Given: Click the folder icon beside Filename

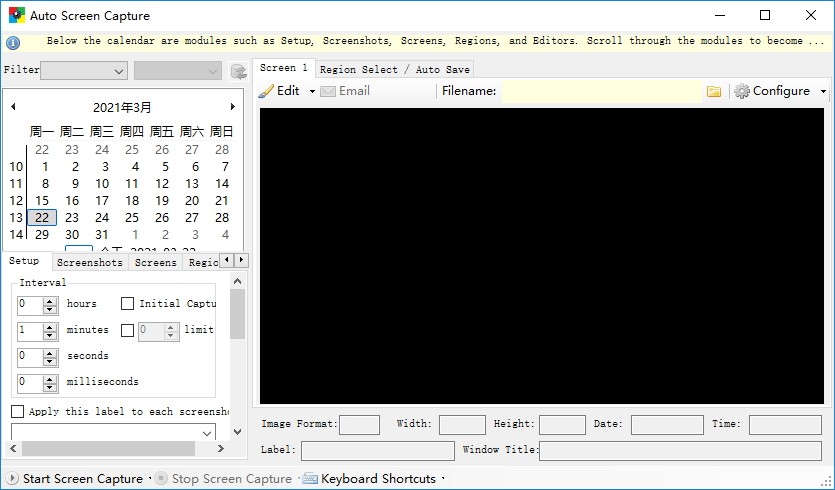Looking at the screenshot, I should pos(714,92).
